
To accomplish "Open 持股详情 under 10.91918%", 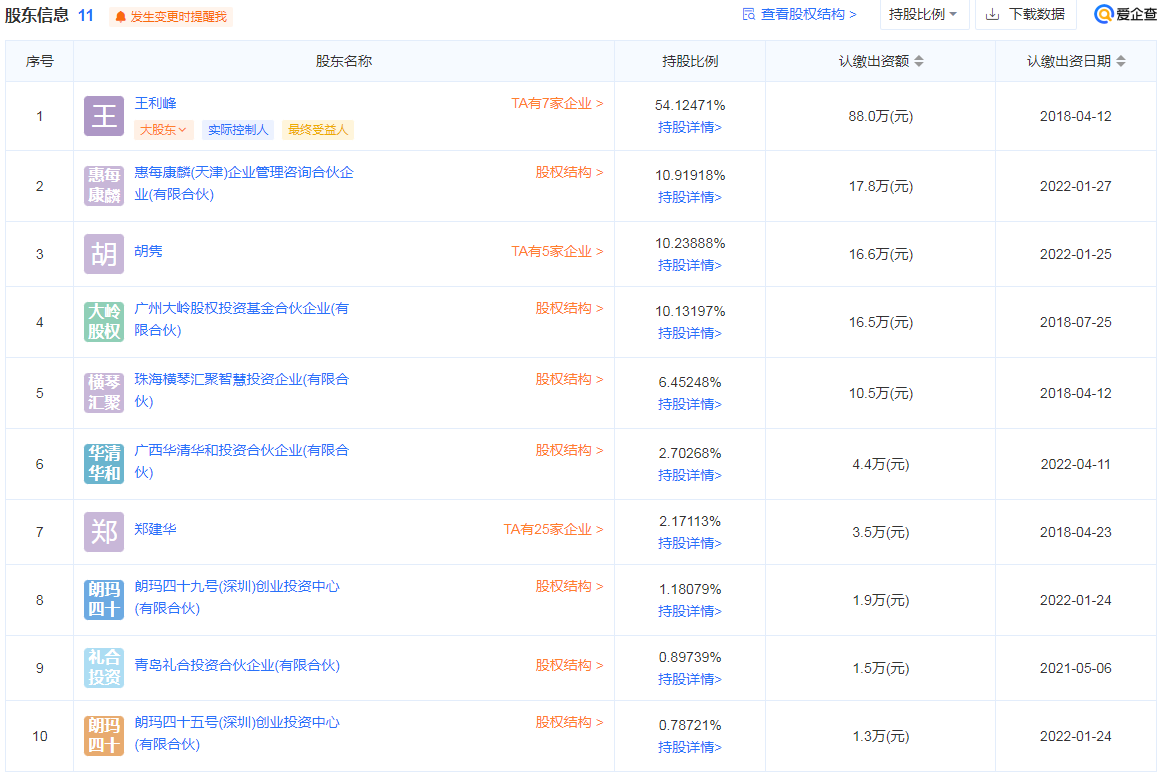I will (x=689, y=197).
